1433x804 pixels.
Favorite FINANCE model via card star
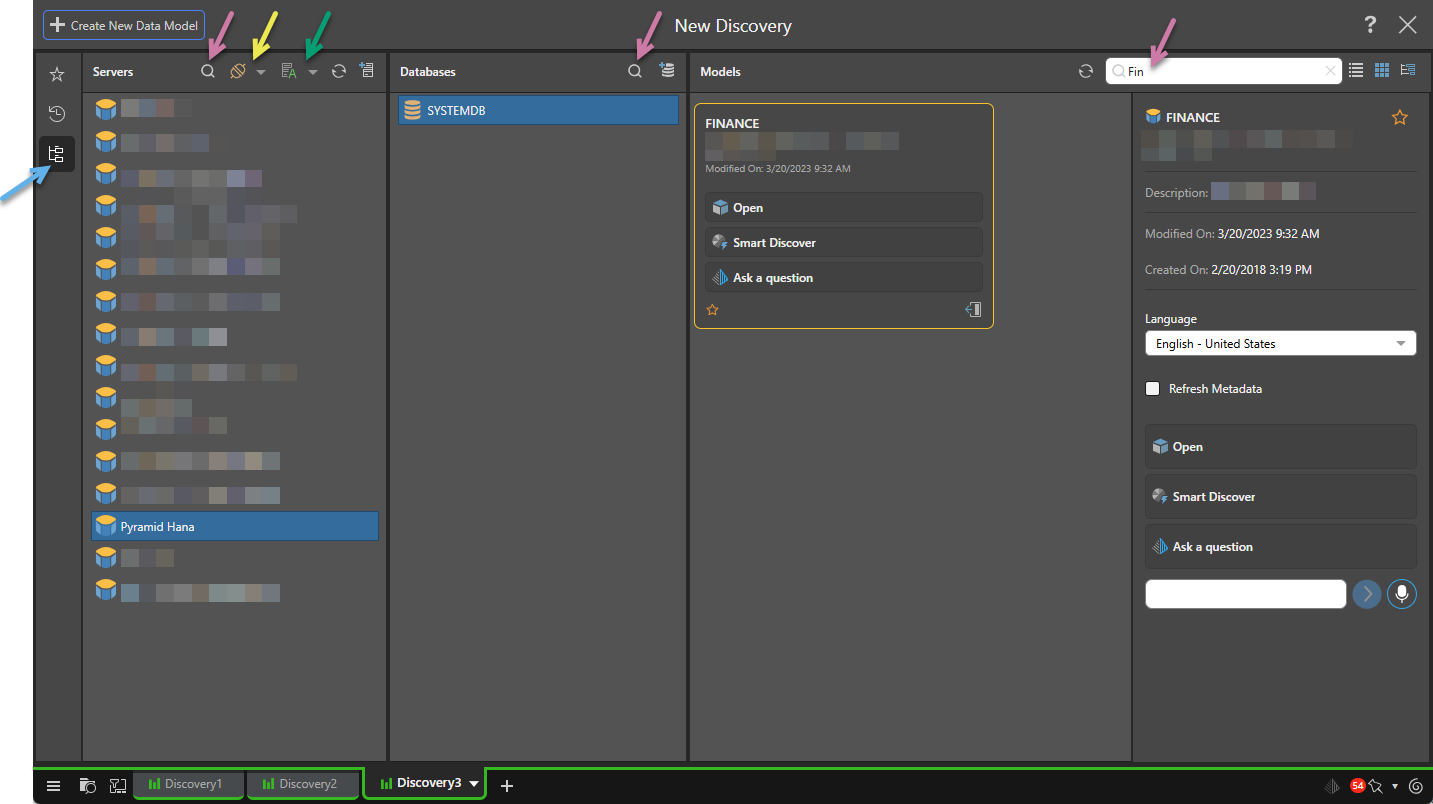click(x=713, y=310)
